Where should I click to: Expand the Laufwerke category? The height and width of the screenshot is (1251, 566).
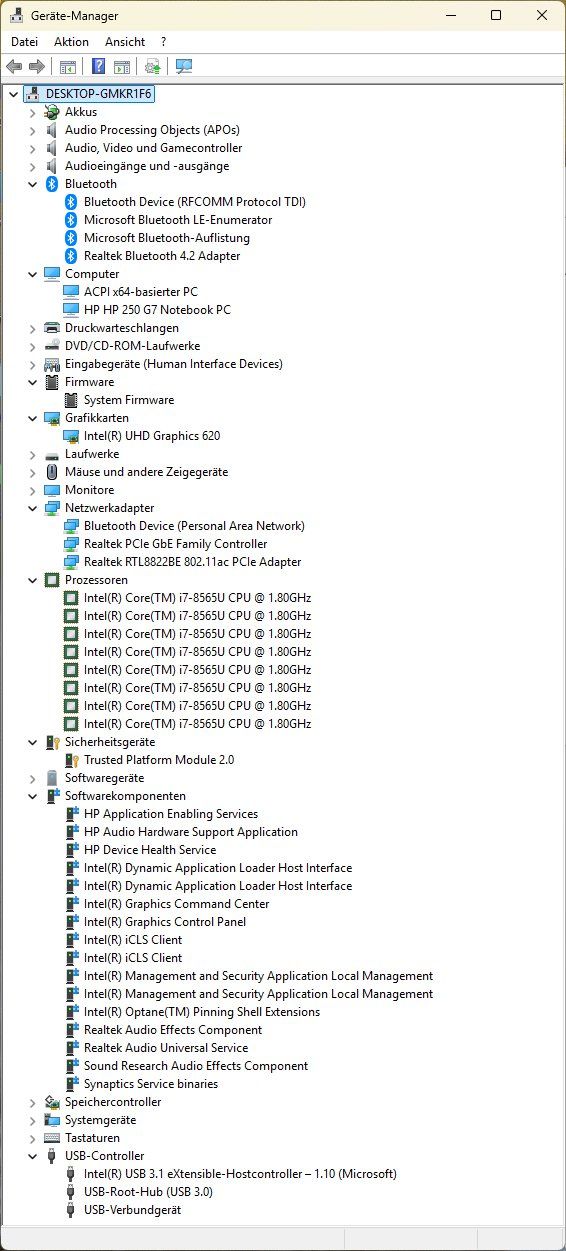point(32,454)
